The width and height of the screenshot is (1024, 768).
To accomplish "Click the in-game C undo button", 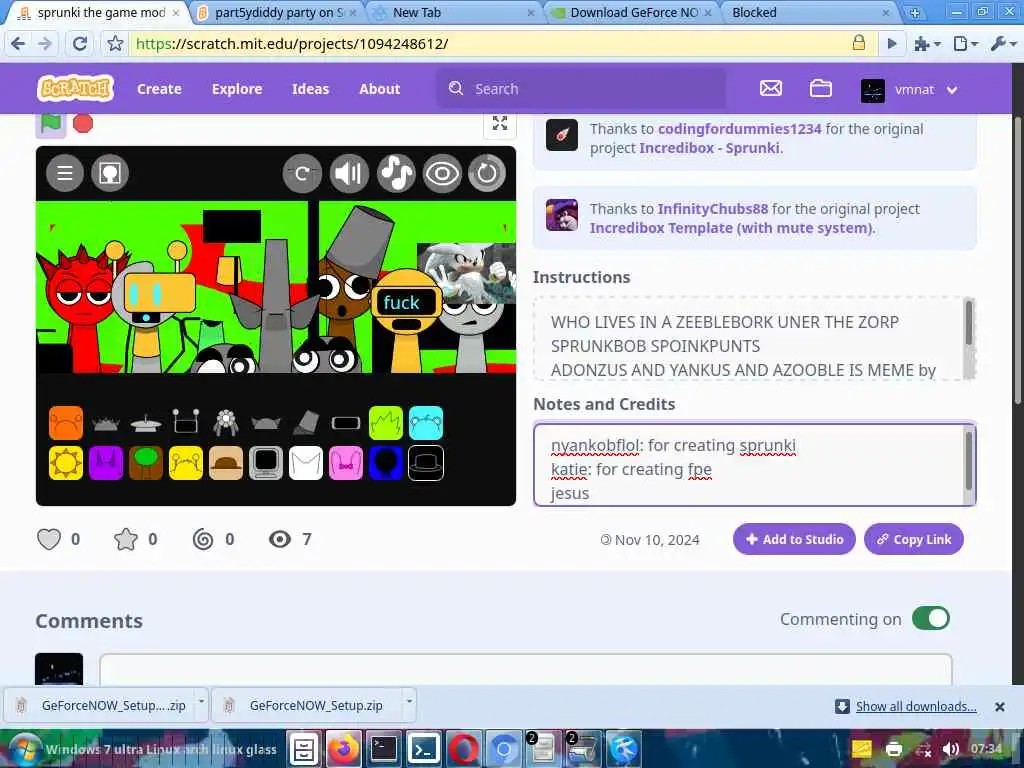I will click(x=302, y=174).
